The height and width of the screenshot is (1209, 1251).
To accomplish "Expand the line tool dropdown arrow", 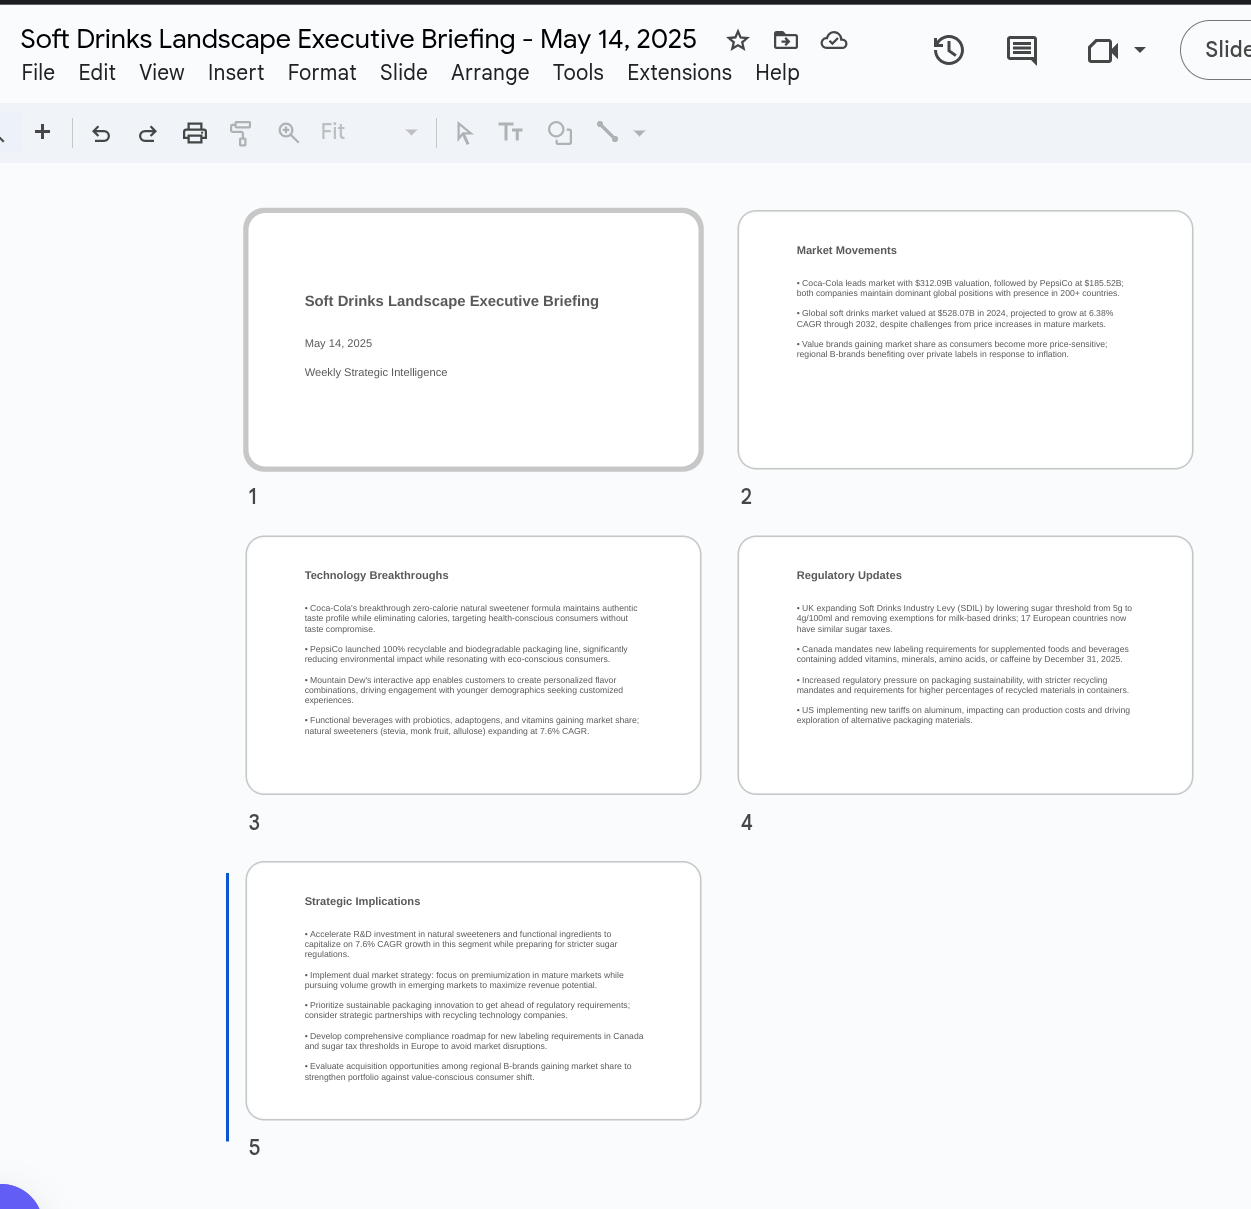I will pos(640,133).
